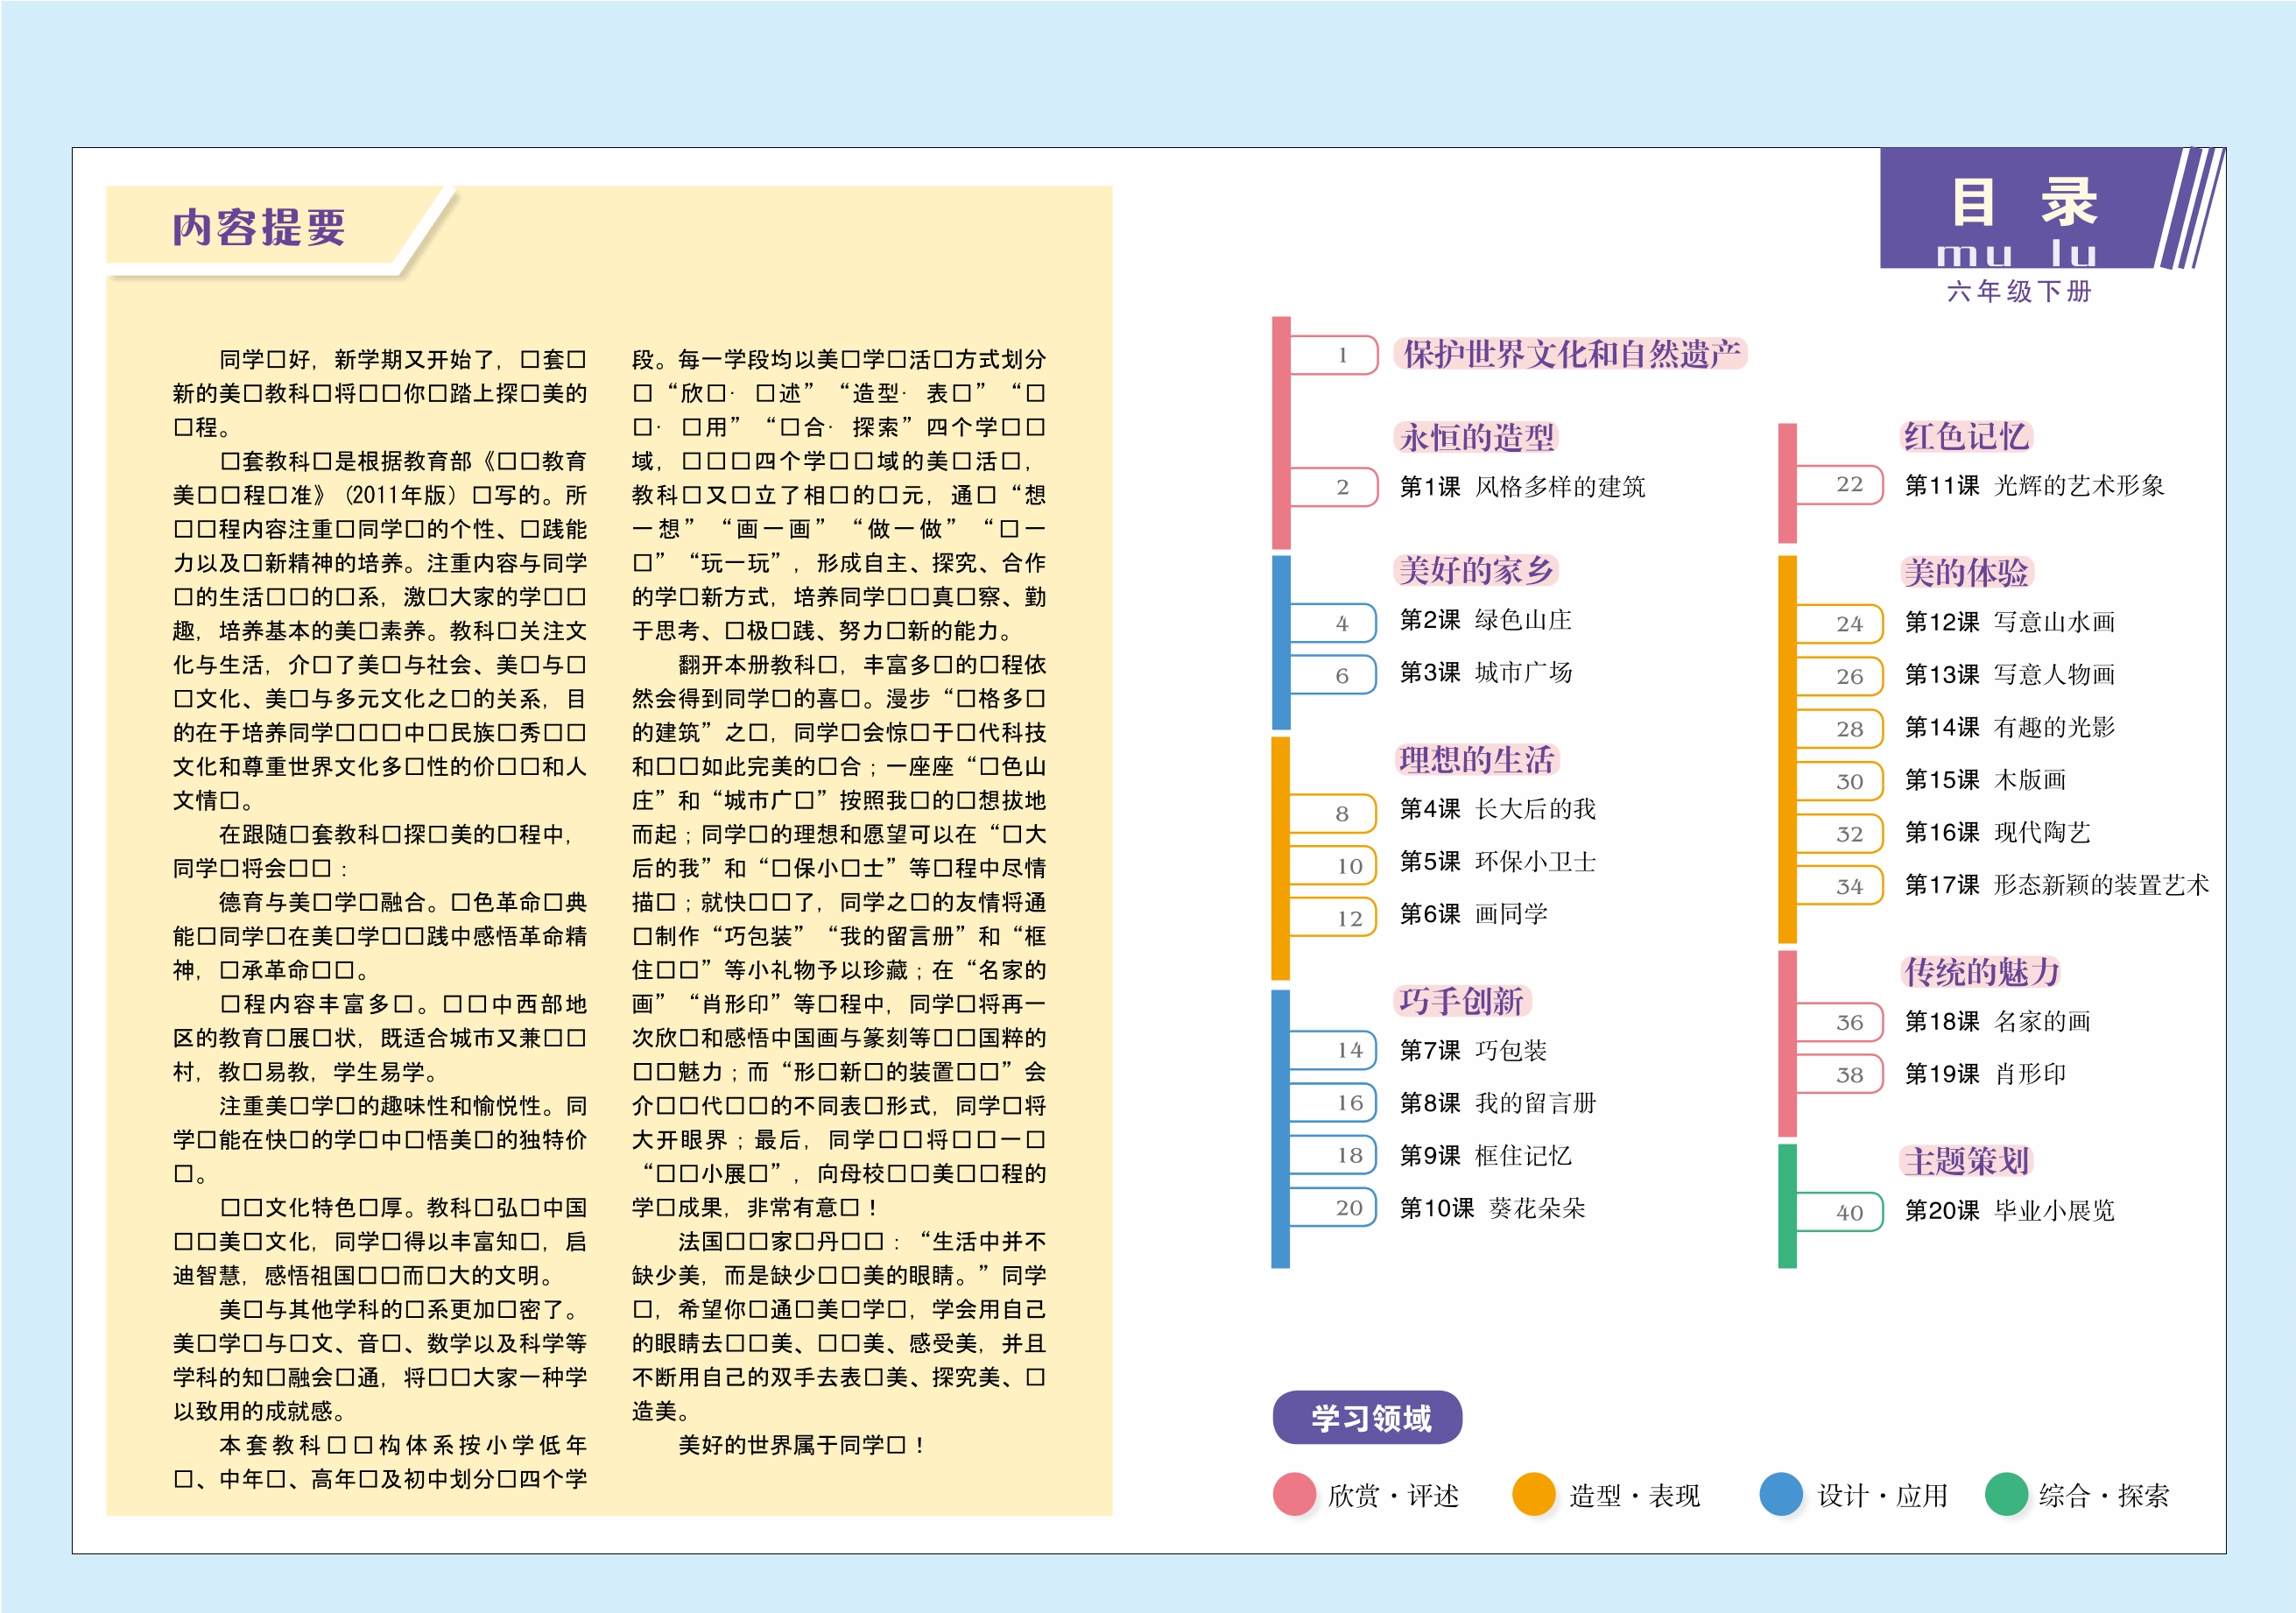Click the 学习领域 purple label

coord(1368,1417)
